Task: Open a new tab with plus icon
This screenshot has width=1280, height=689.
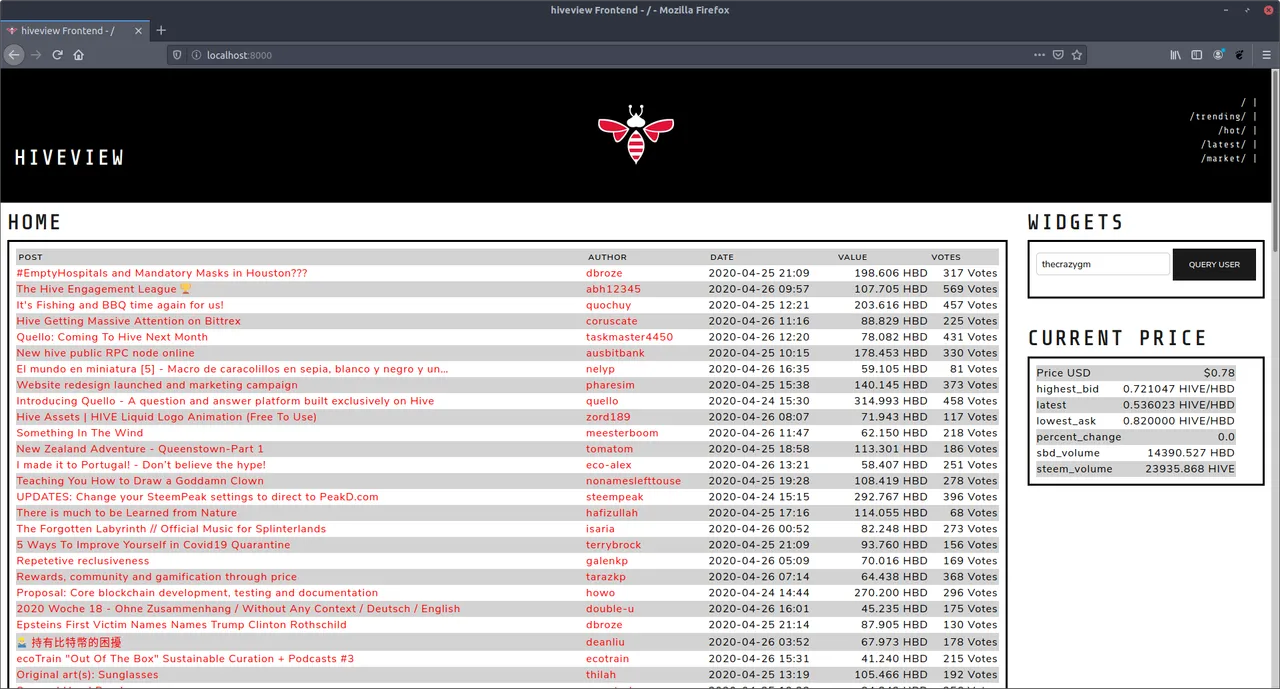Action: point(161,30)
